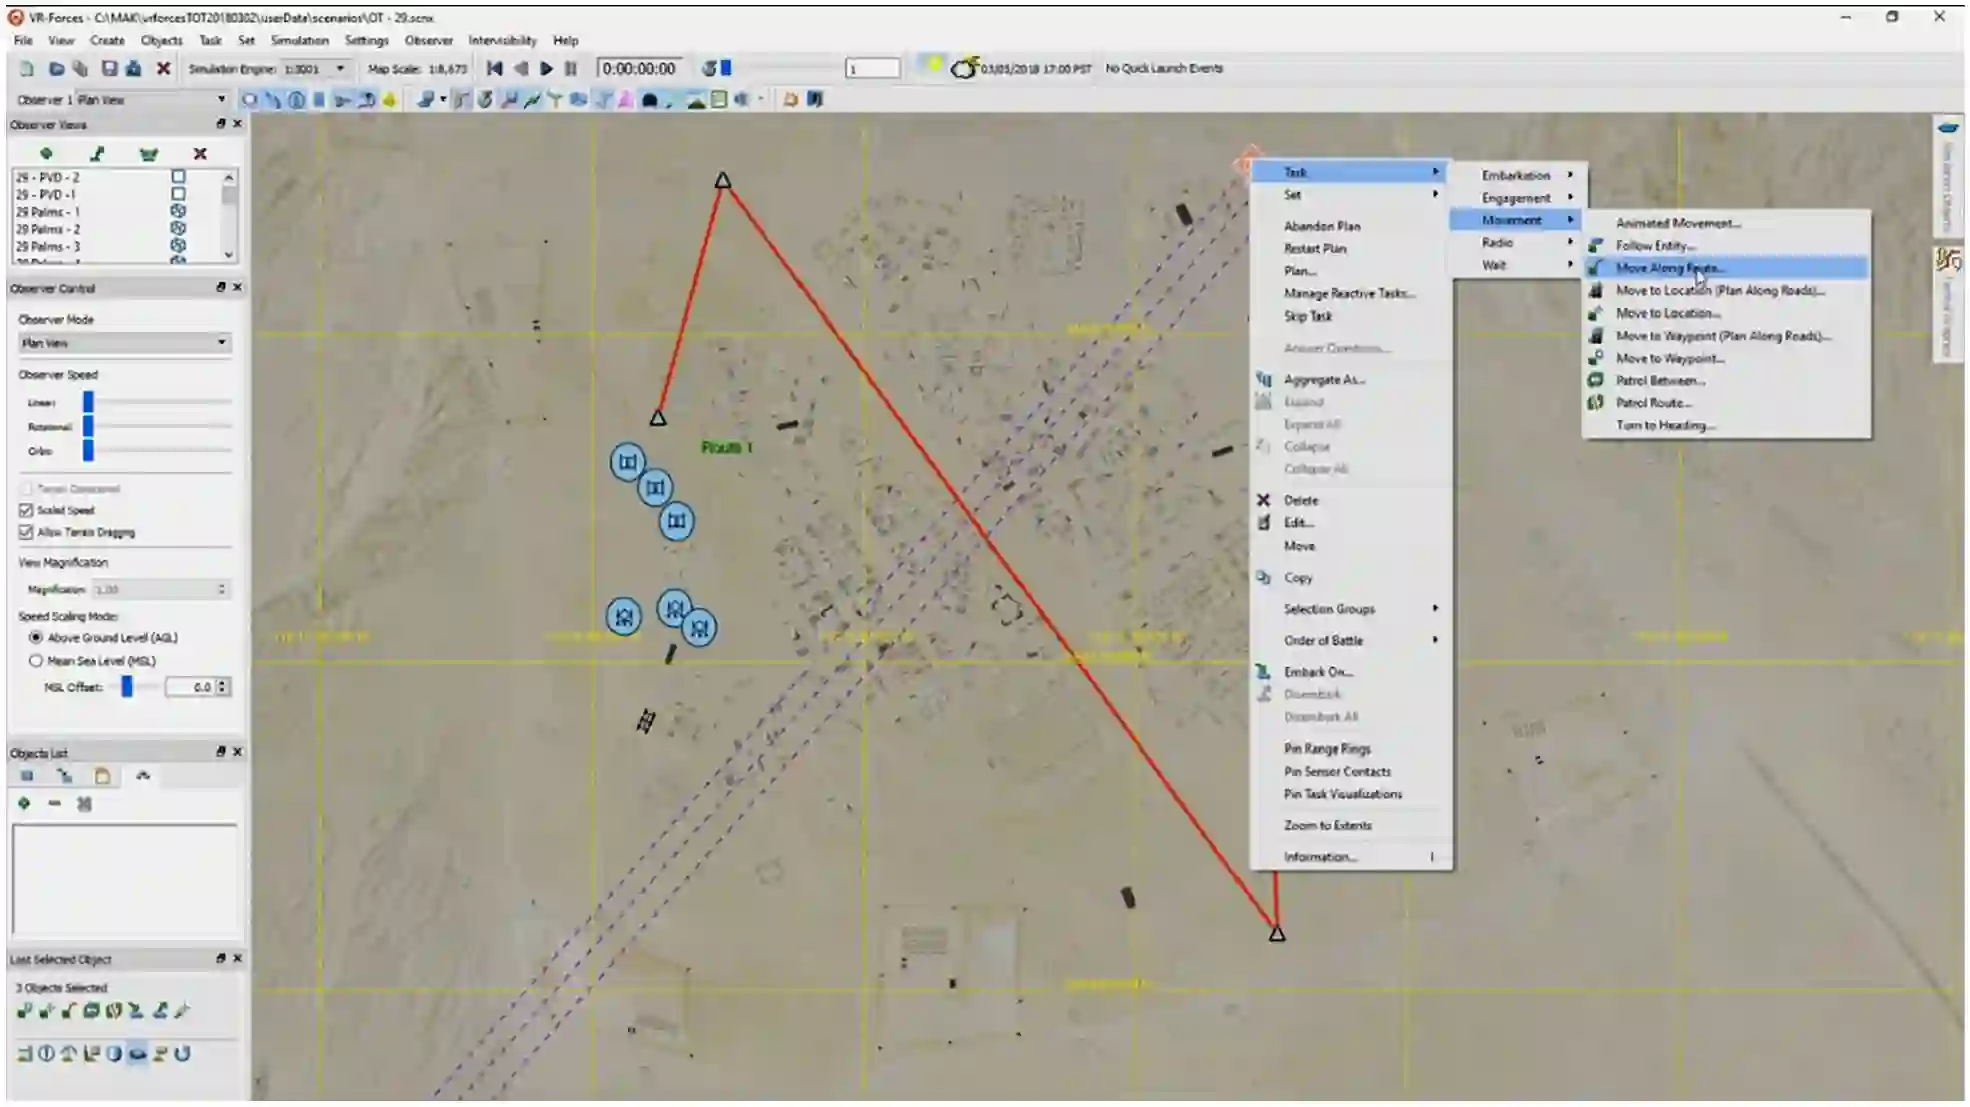Click Pin Range Rings option

pos(1327,749)
